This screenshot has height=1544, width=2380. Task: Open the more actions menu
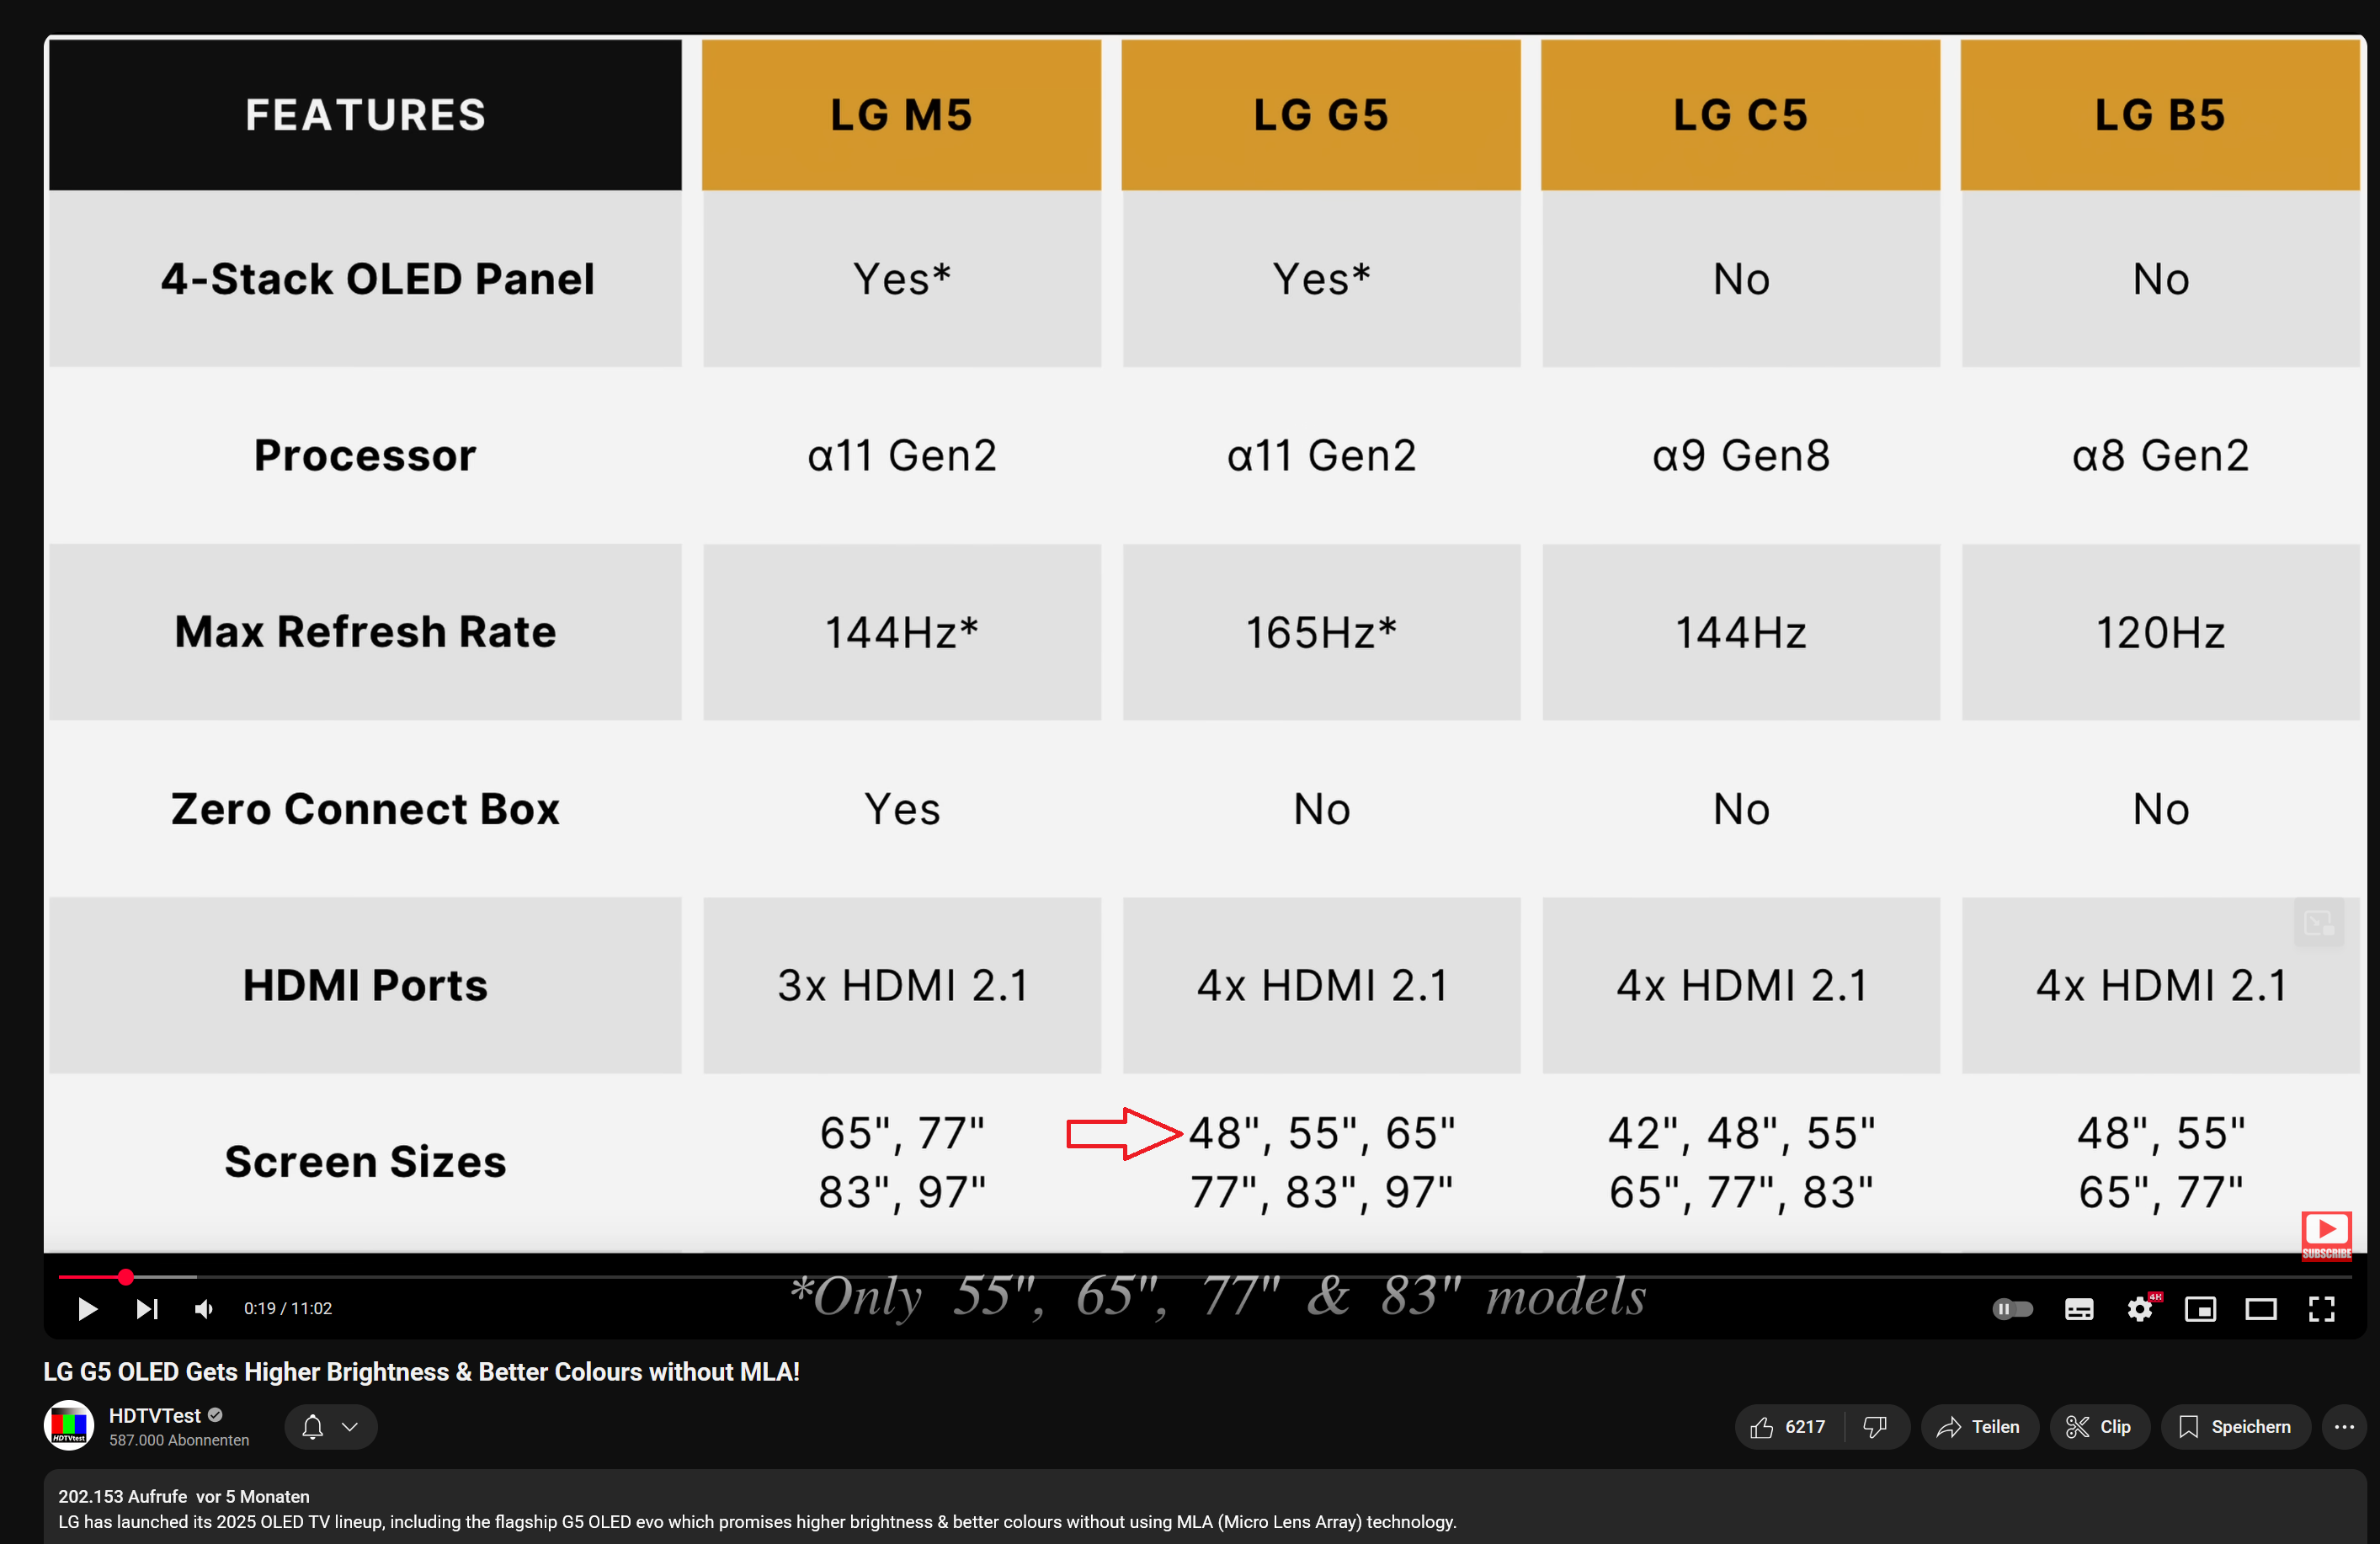click(2344, 1427)
